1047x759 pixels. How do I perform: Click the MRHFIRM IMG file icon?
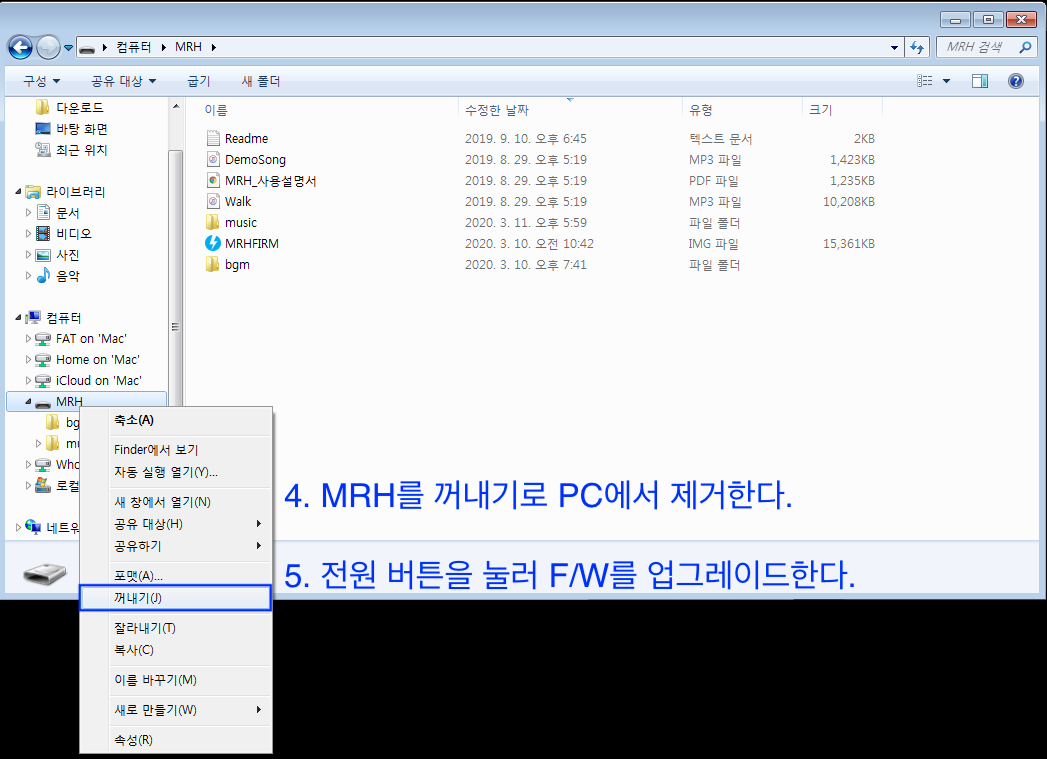click(x=212, y=243)
